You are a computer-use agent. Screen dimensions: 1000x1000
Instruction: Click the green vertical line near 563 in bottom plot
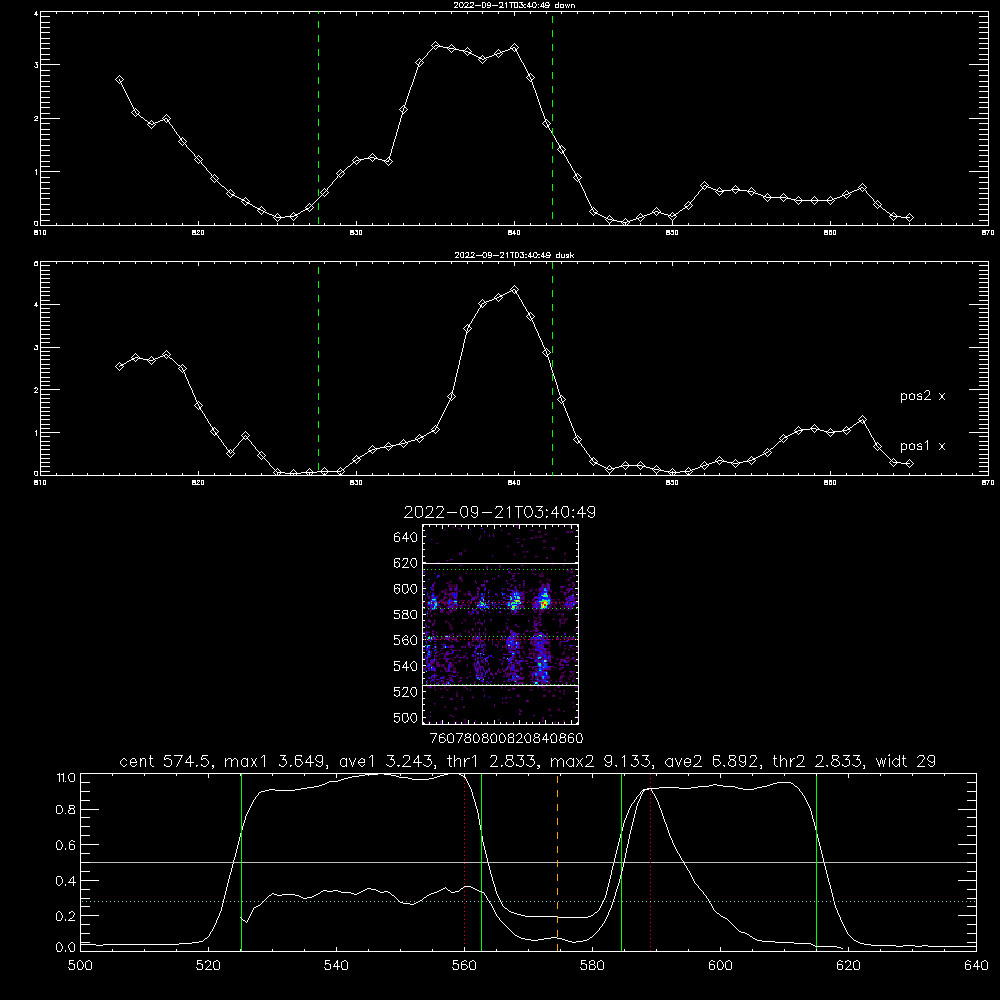point(481,861)
